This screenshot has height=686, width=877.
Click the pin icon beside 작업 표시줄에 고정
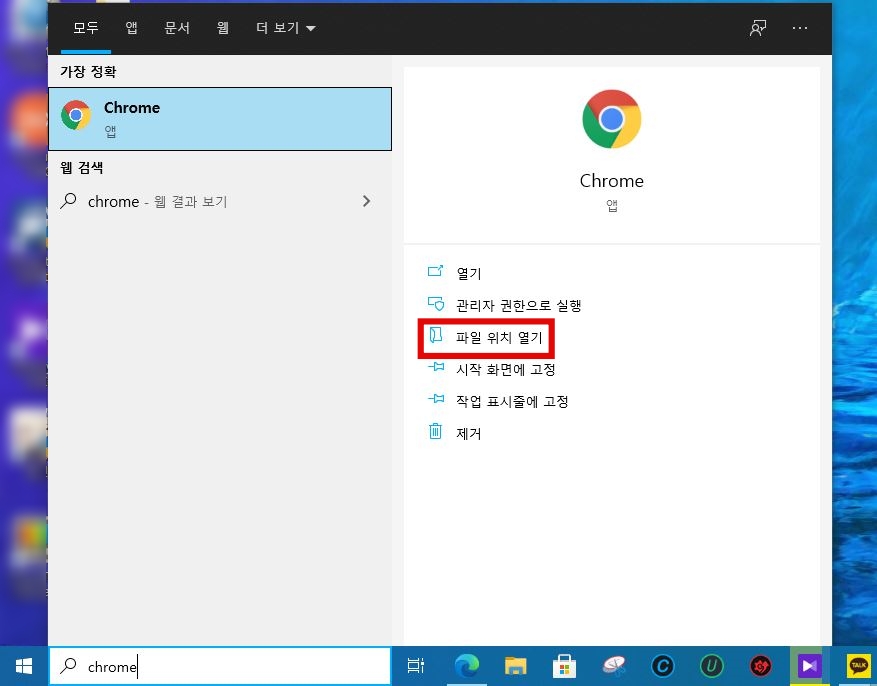pyautogui.click(x=436, y=399)
